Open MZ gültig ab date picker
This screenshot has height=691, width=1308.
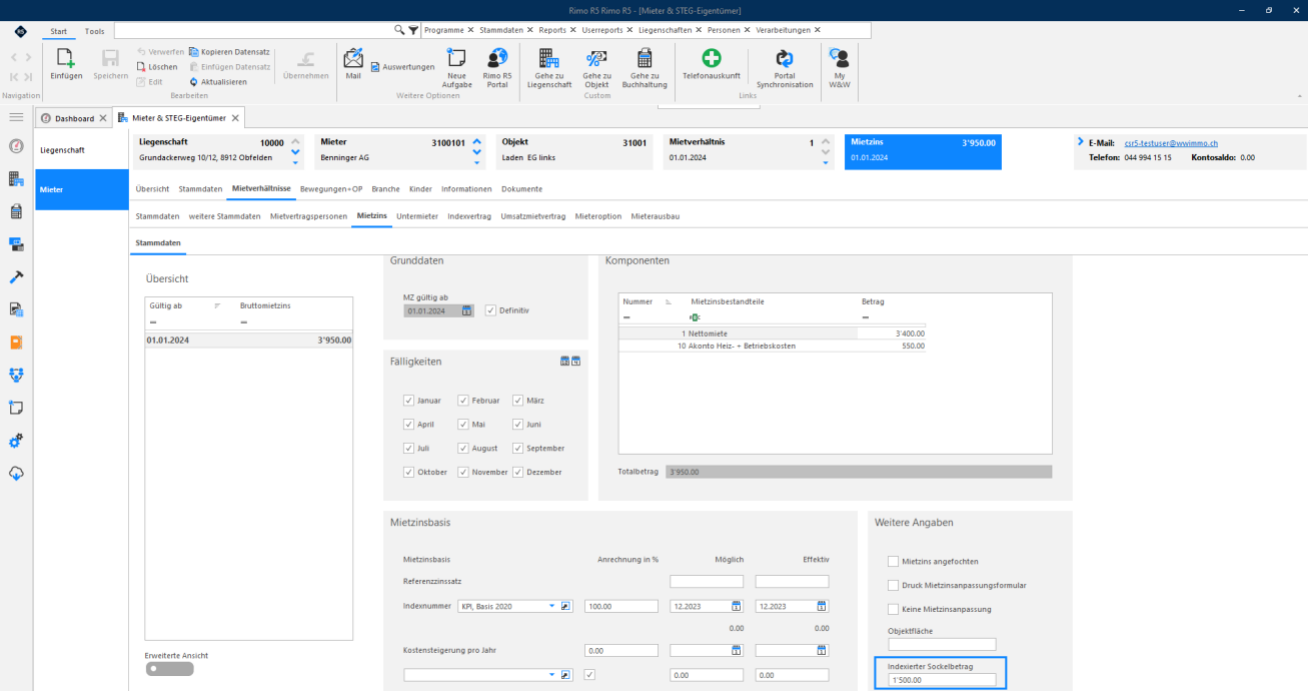(467, 311)
